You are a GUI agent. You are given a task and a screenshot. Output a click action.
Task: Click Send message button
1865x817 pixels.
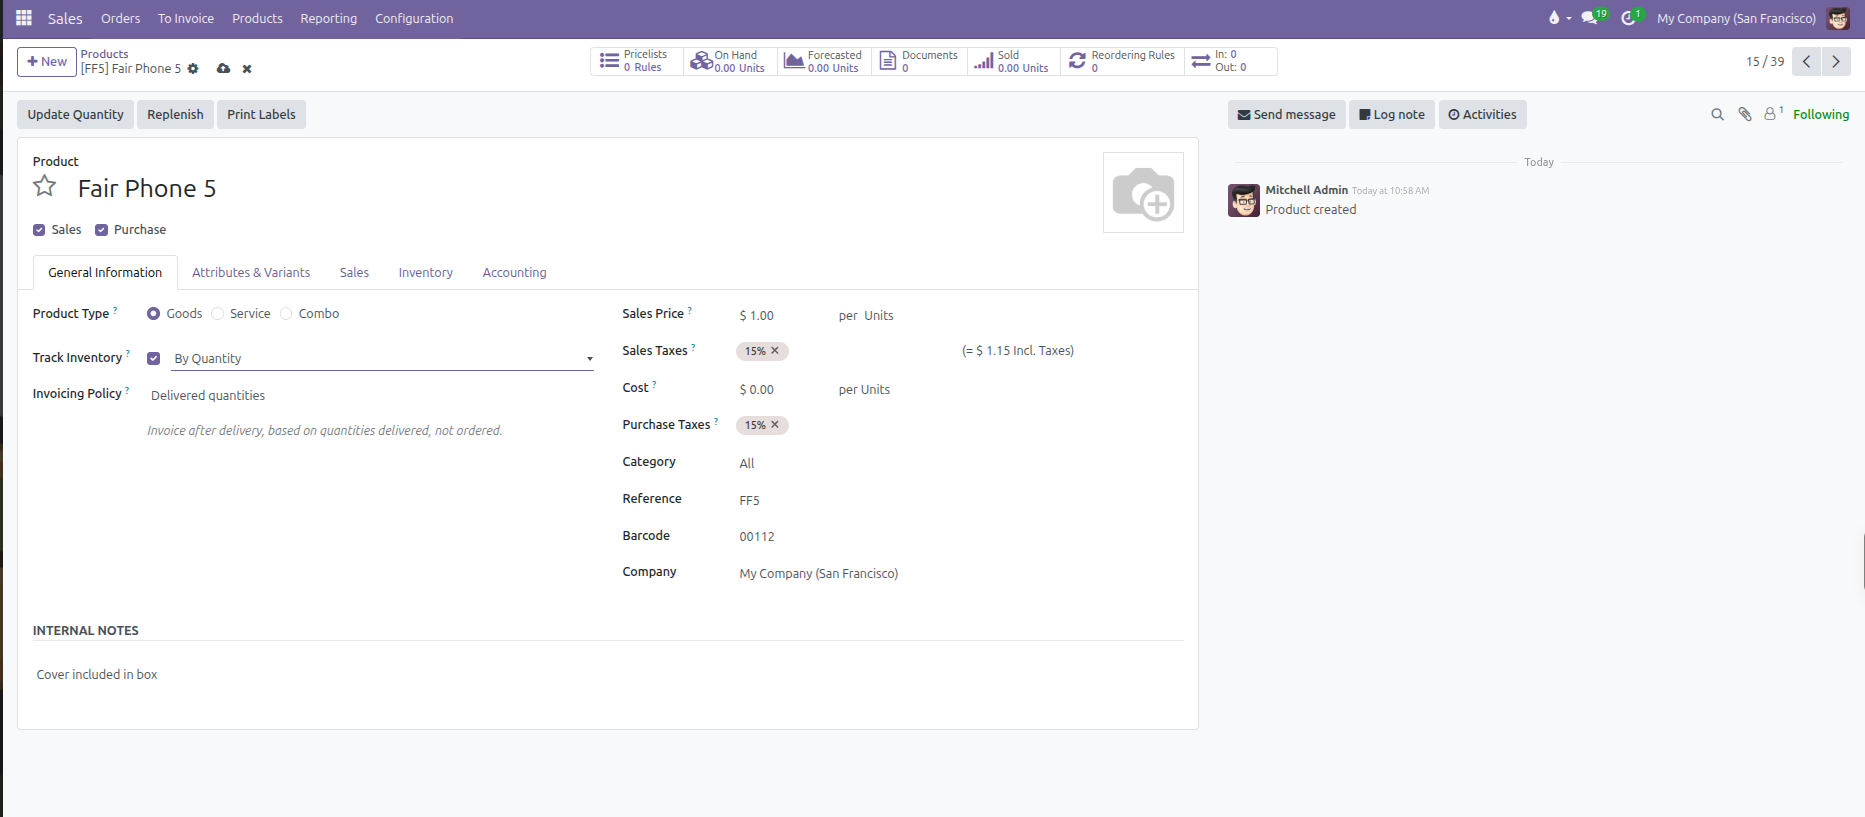coord(1286,115)
